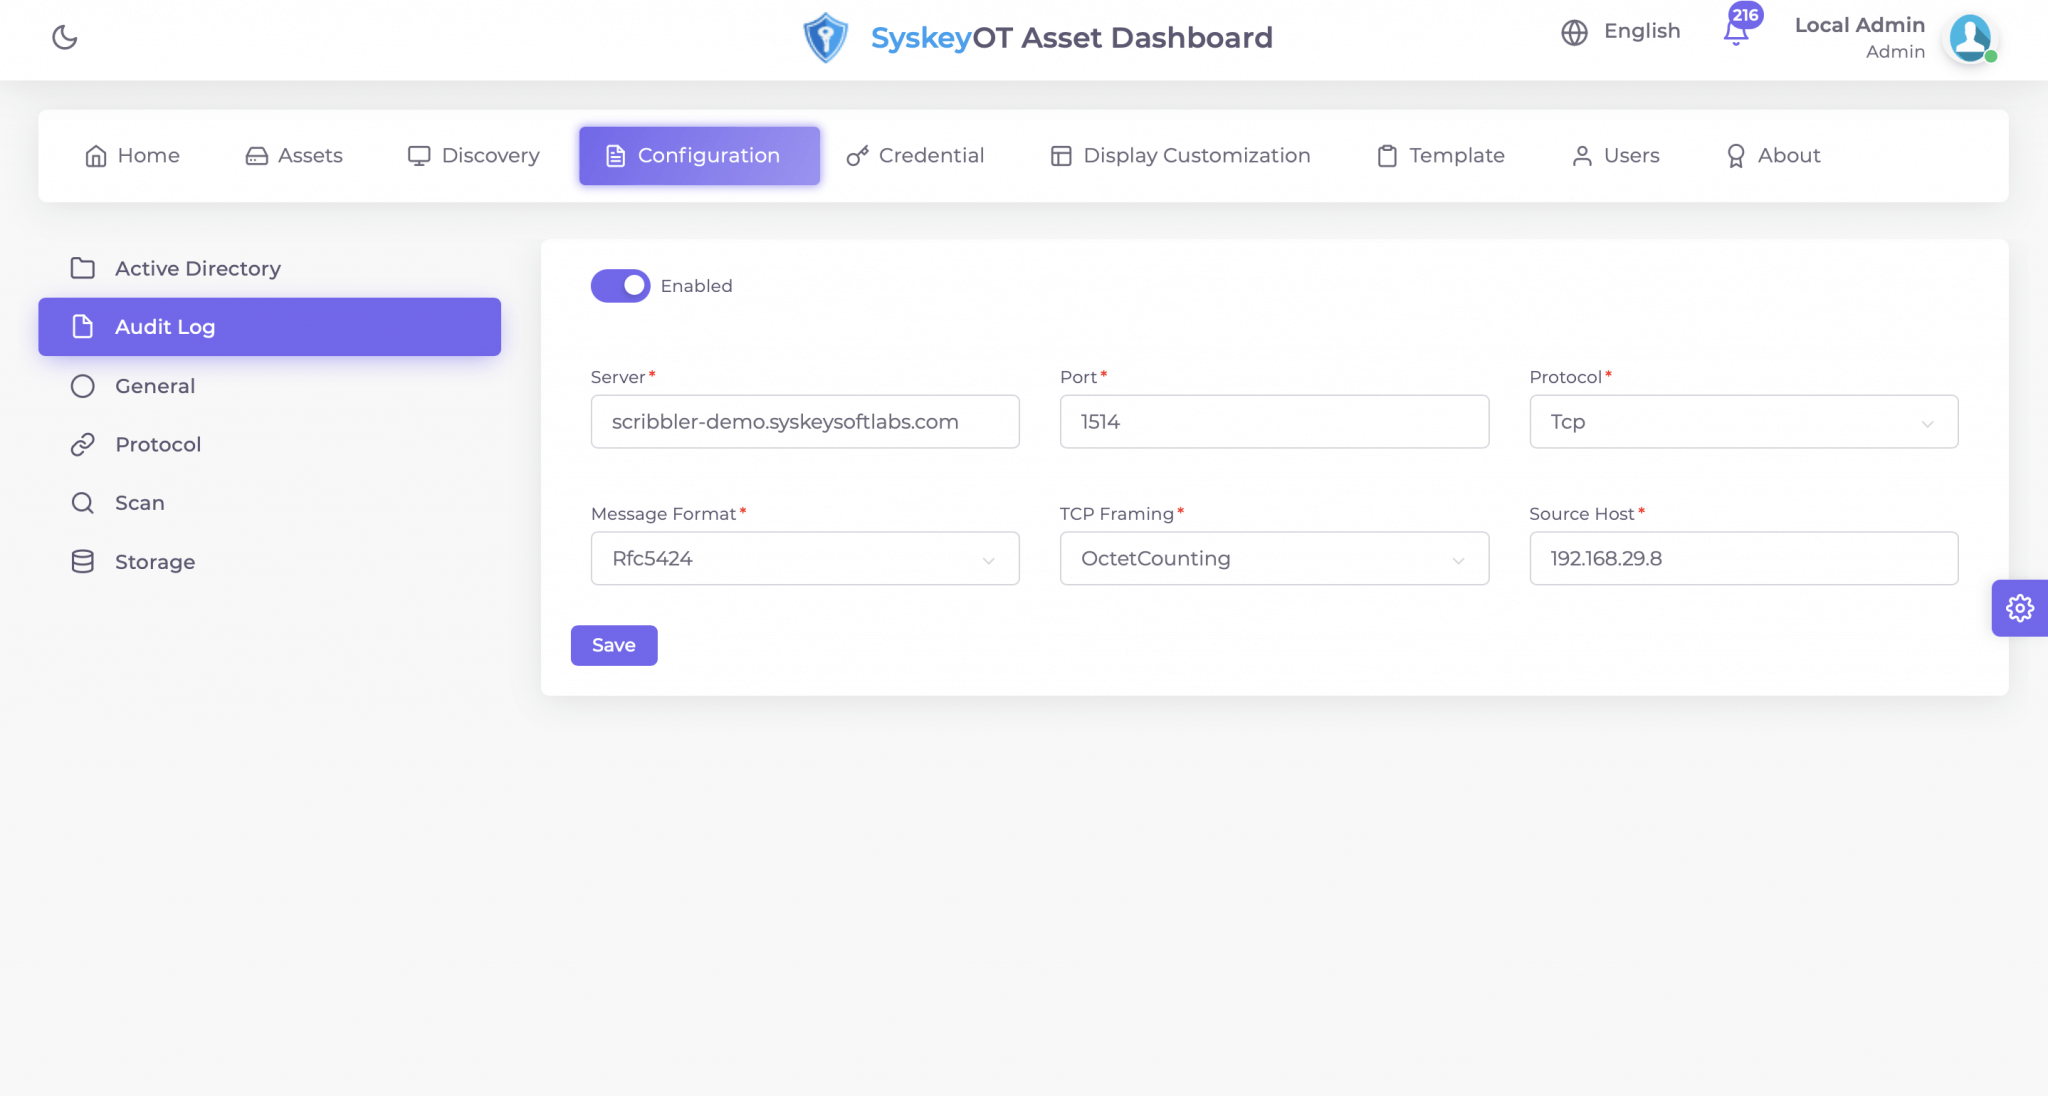
Task: Disable the Enabled toggle switch
Action: coord(620,286)
